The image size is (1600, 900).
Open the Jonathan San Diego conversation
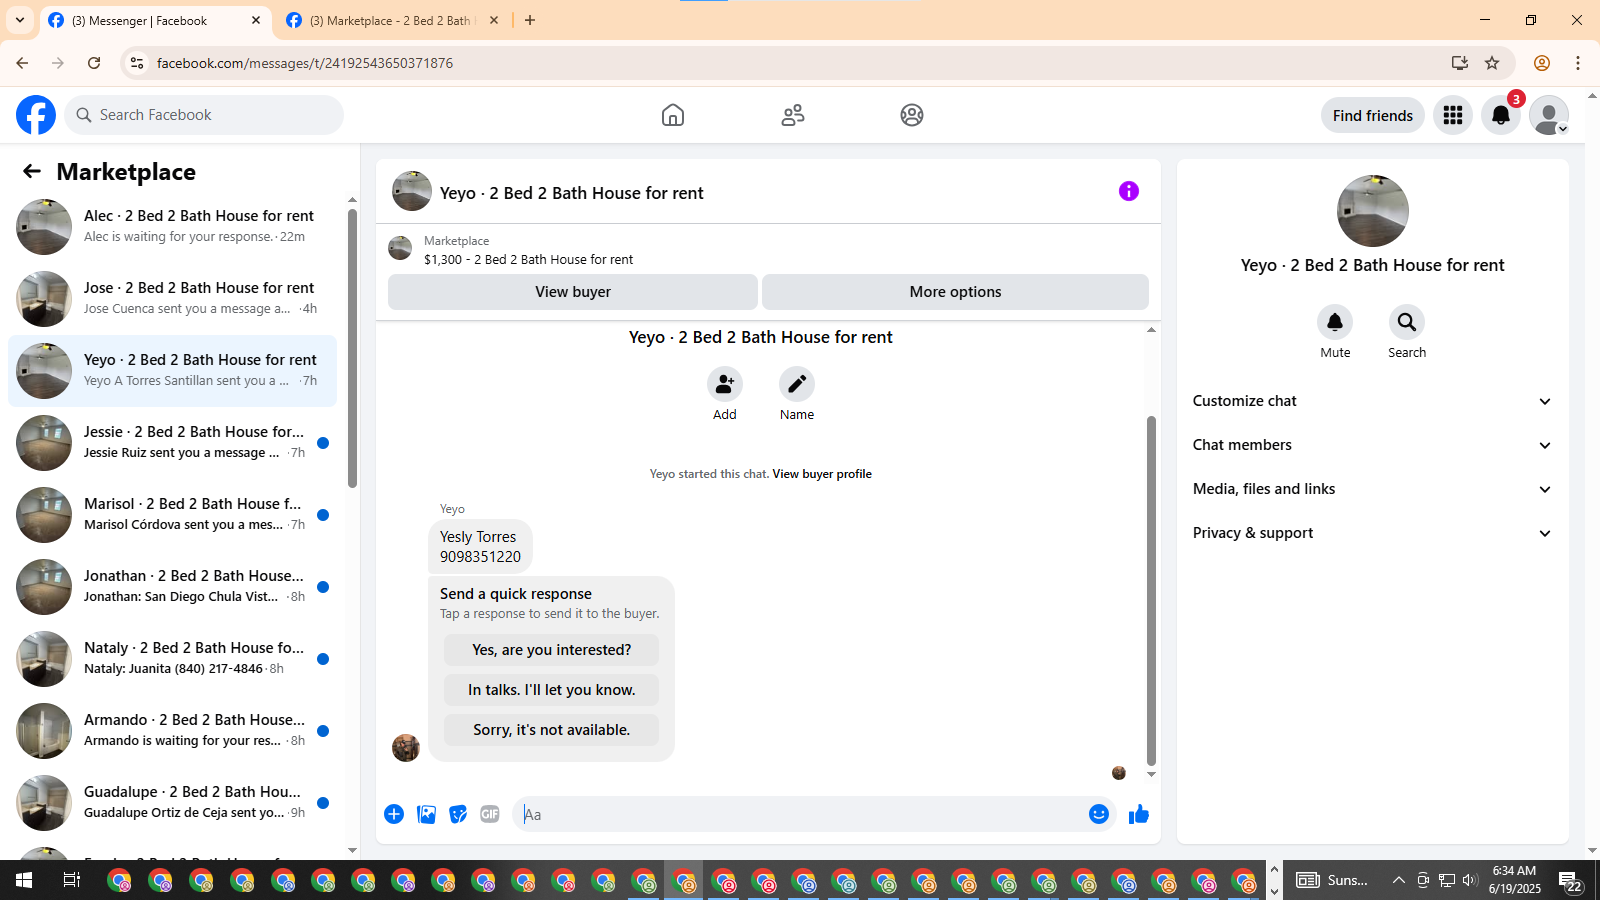(173, 587)
